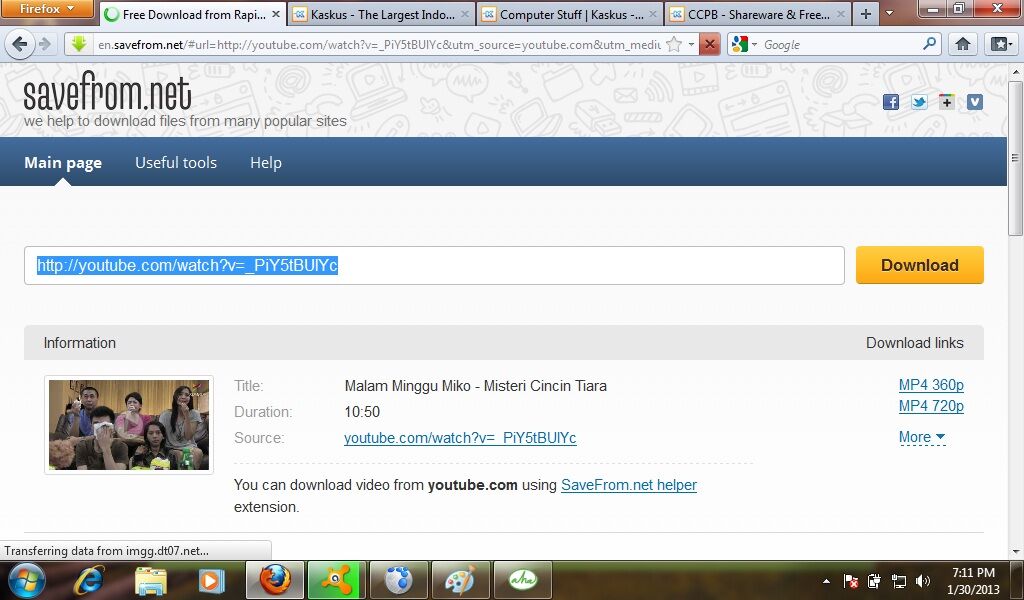This screenshot has height=600, width=1024.
Task: Launch Internet Explorer from the taskbar
Action: pyautogui.click(x=89, y=580)
